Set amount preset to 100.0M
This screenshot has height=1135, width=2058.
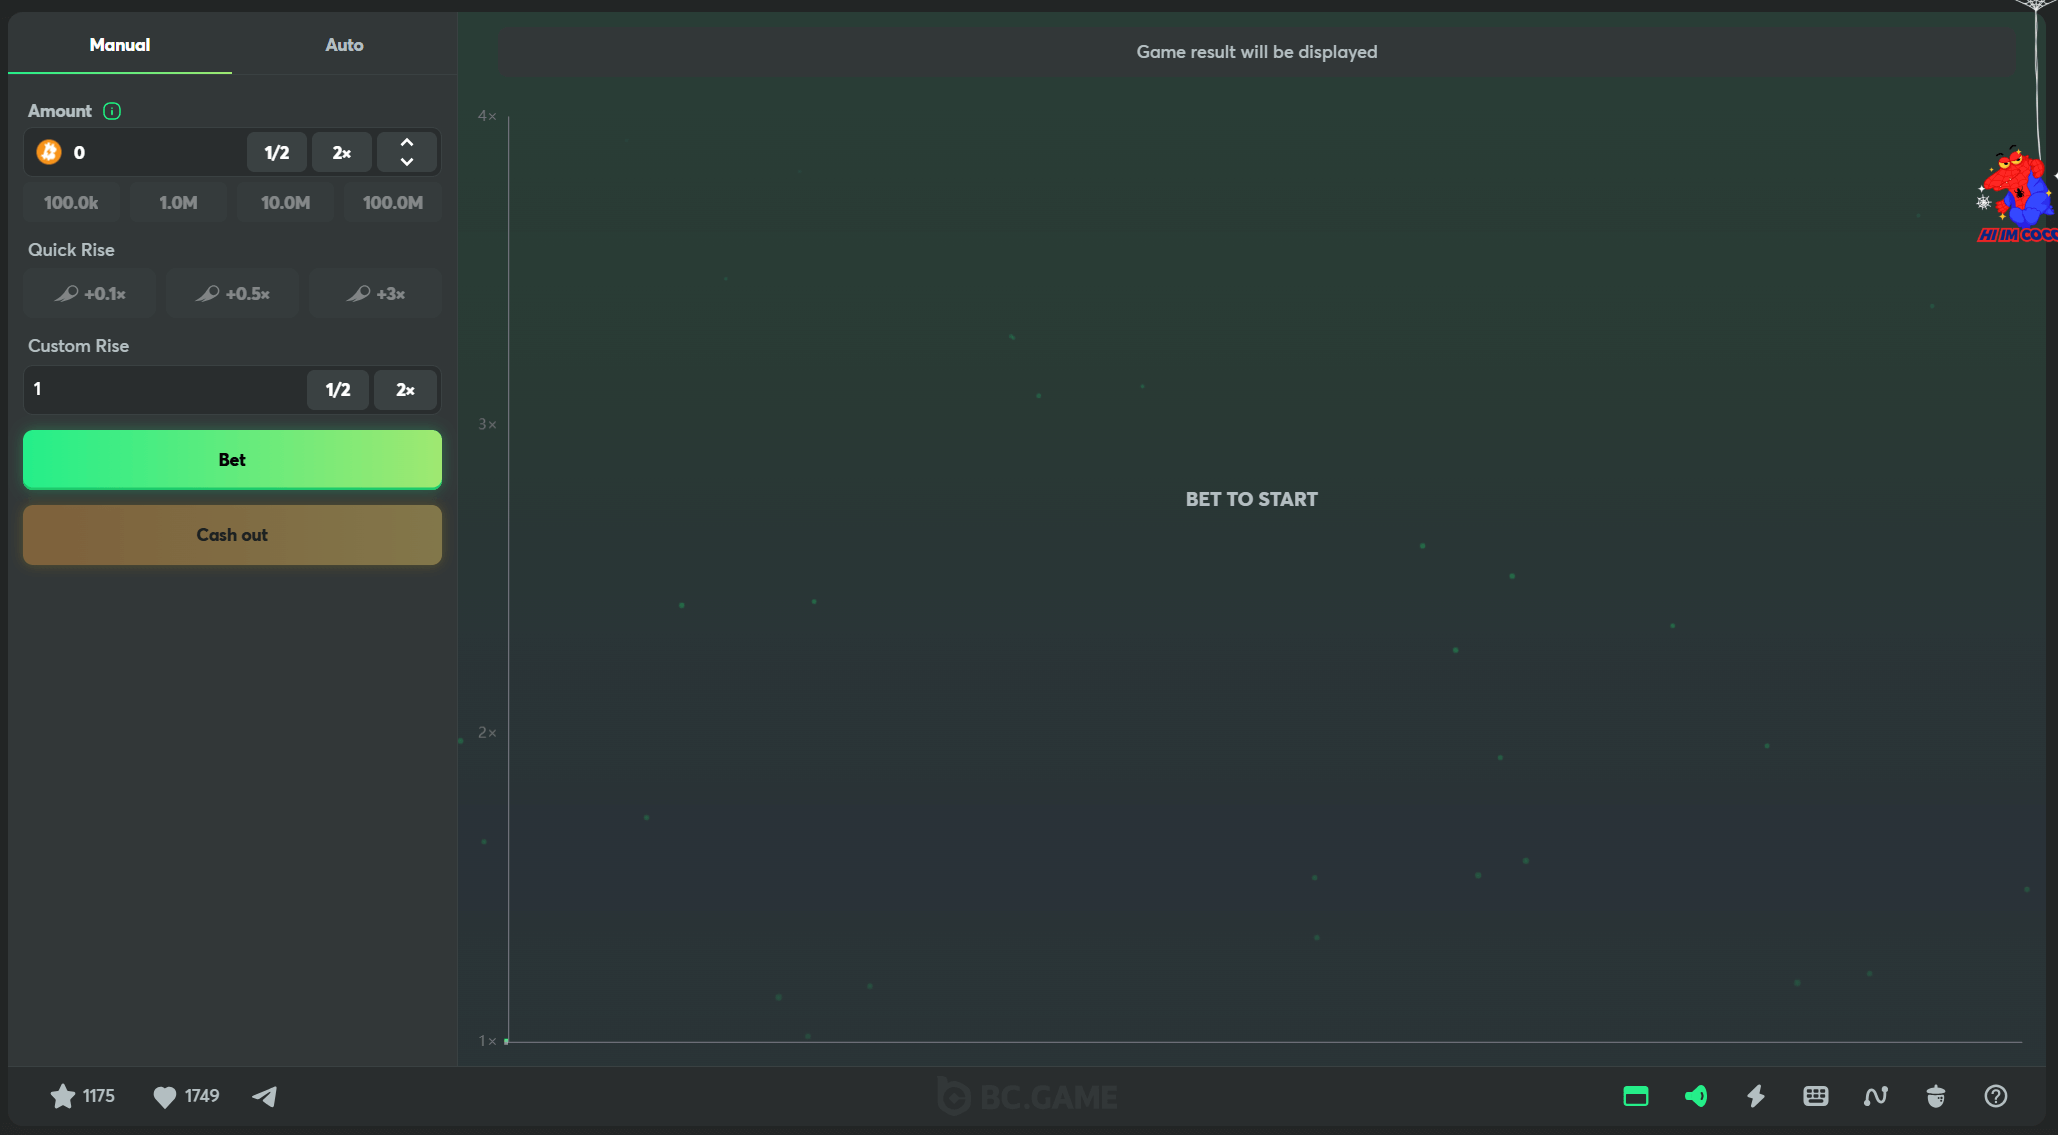[392, 202]
